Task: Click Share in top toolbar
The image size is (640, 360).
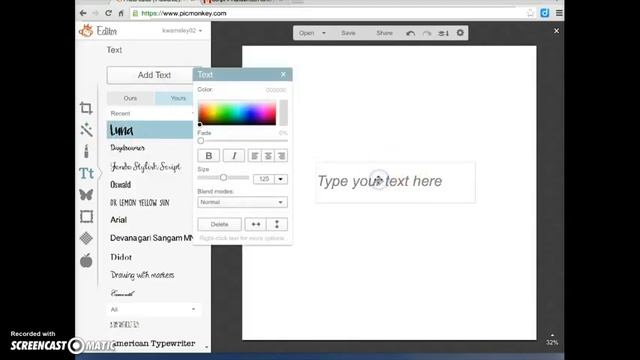Action: point(384,33)
